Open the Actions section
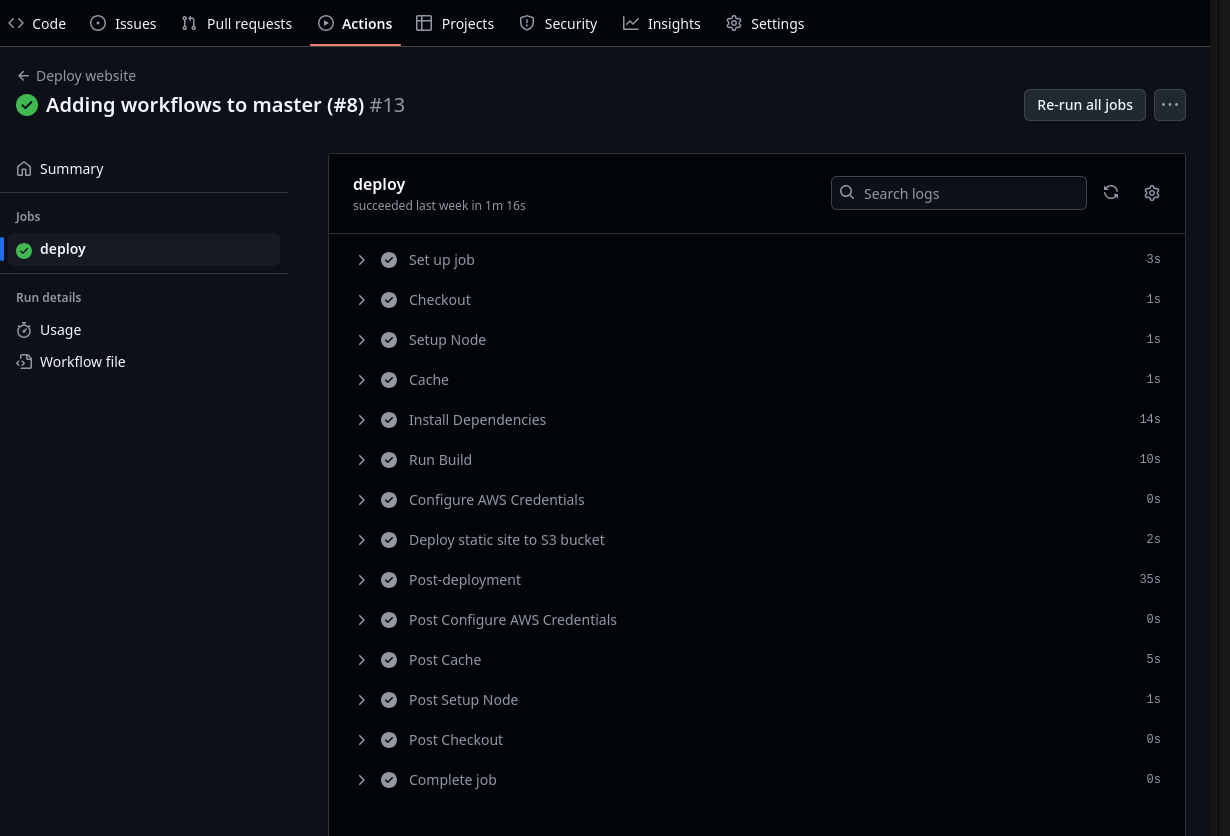 [x=355, y=23]
